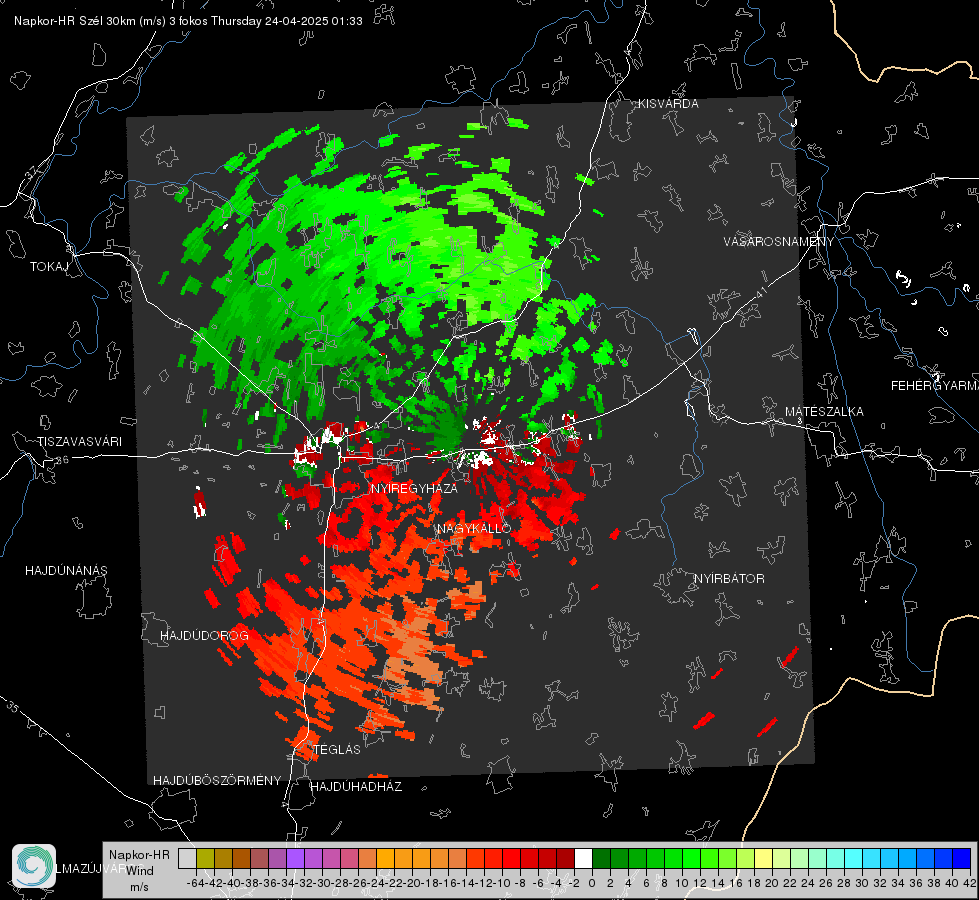
Task: Pick the yellow legend swatch near 18
Action: pyautogui.click(x=764, y=858)
